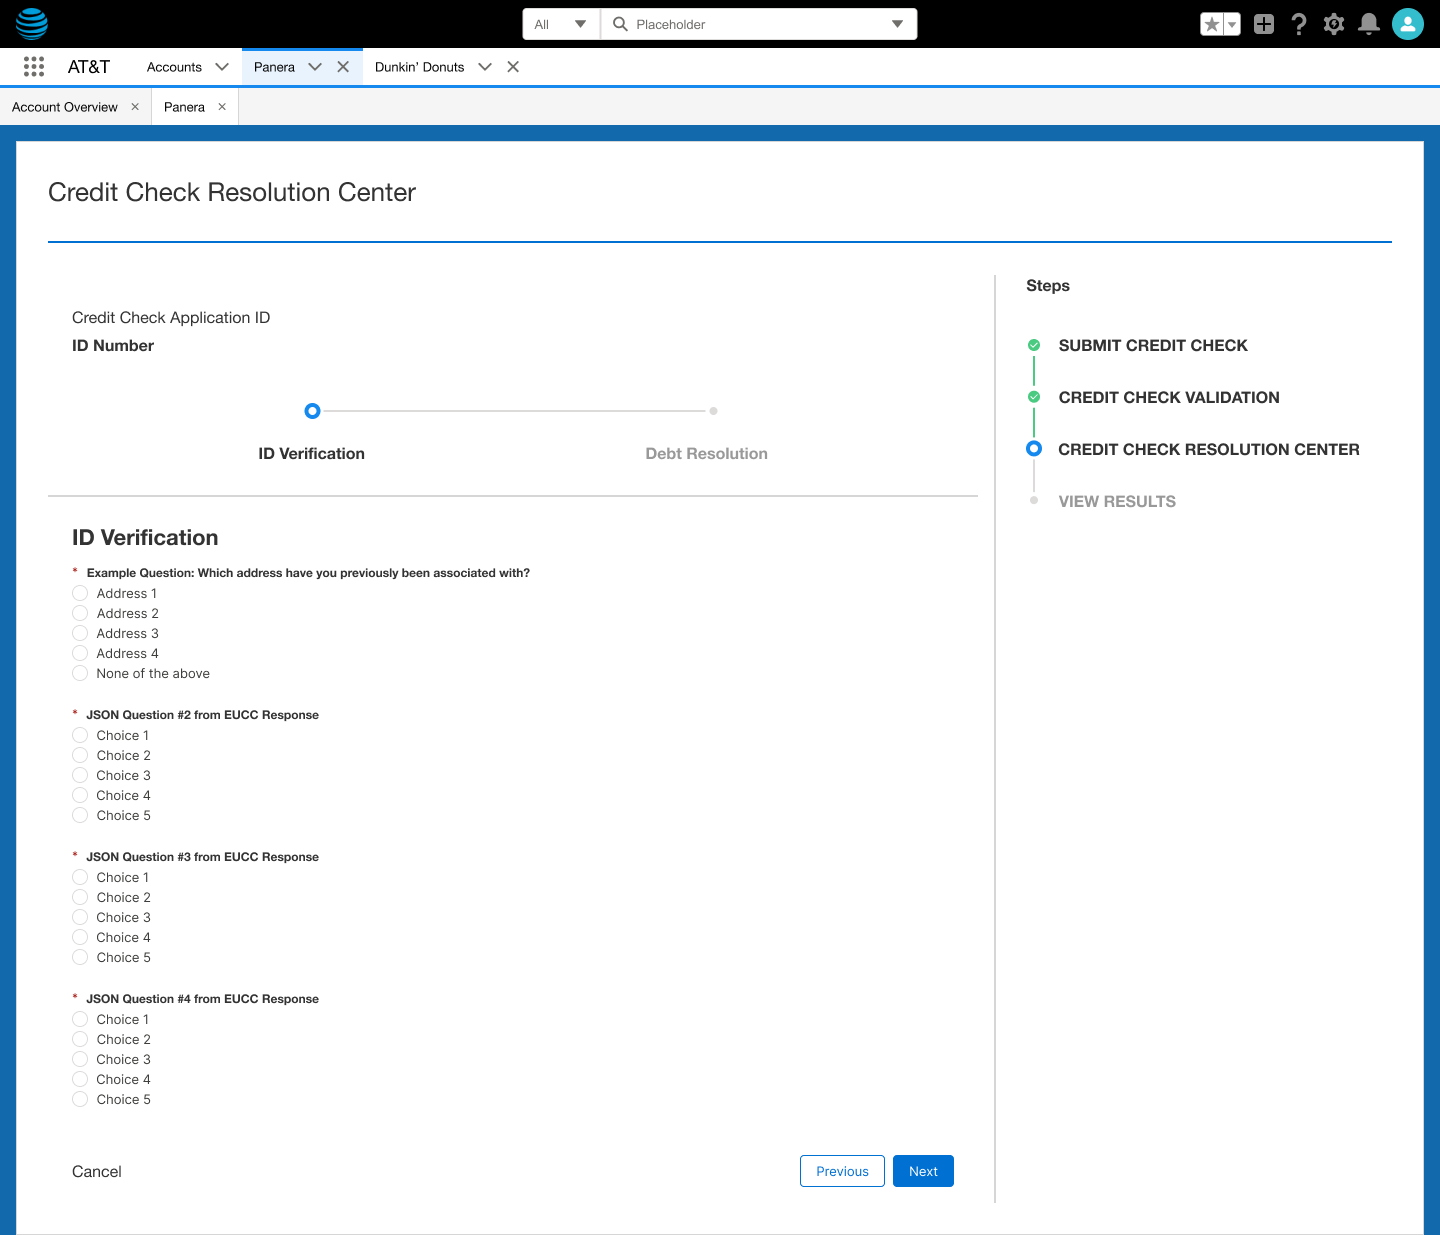Switch to the Accounts navigation item

pyautogui.click(x=174, y=67)
